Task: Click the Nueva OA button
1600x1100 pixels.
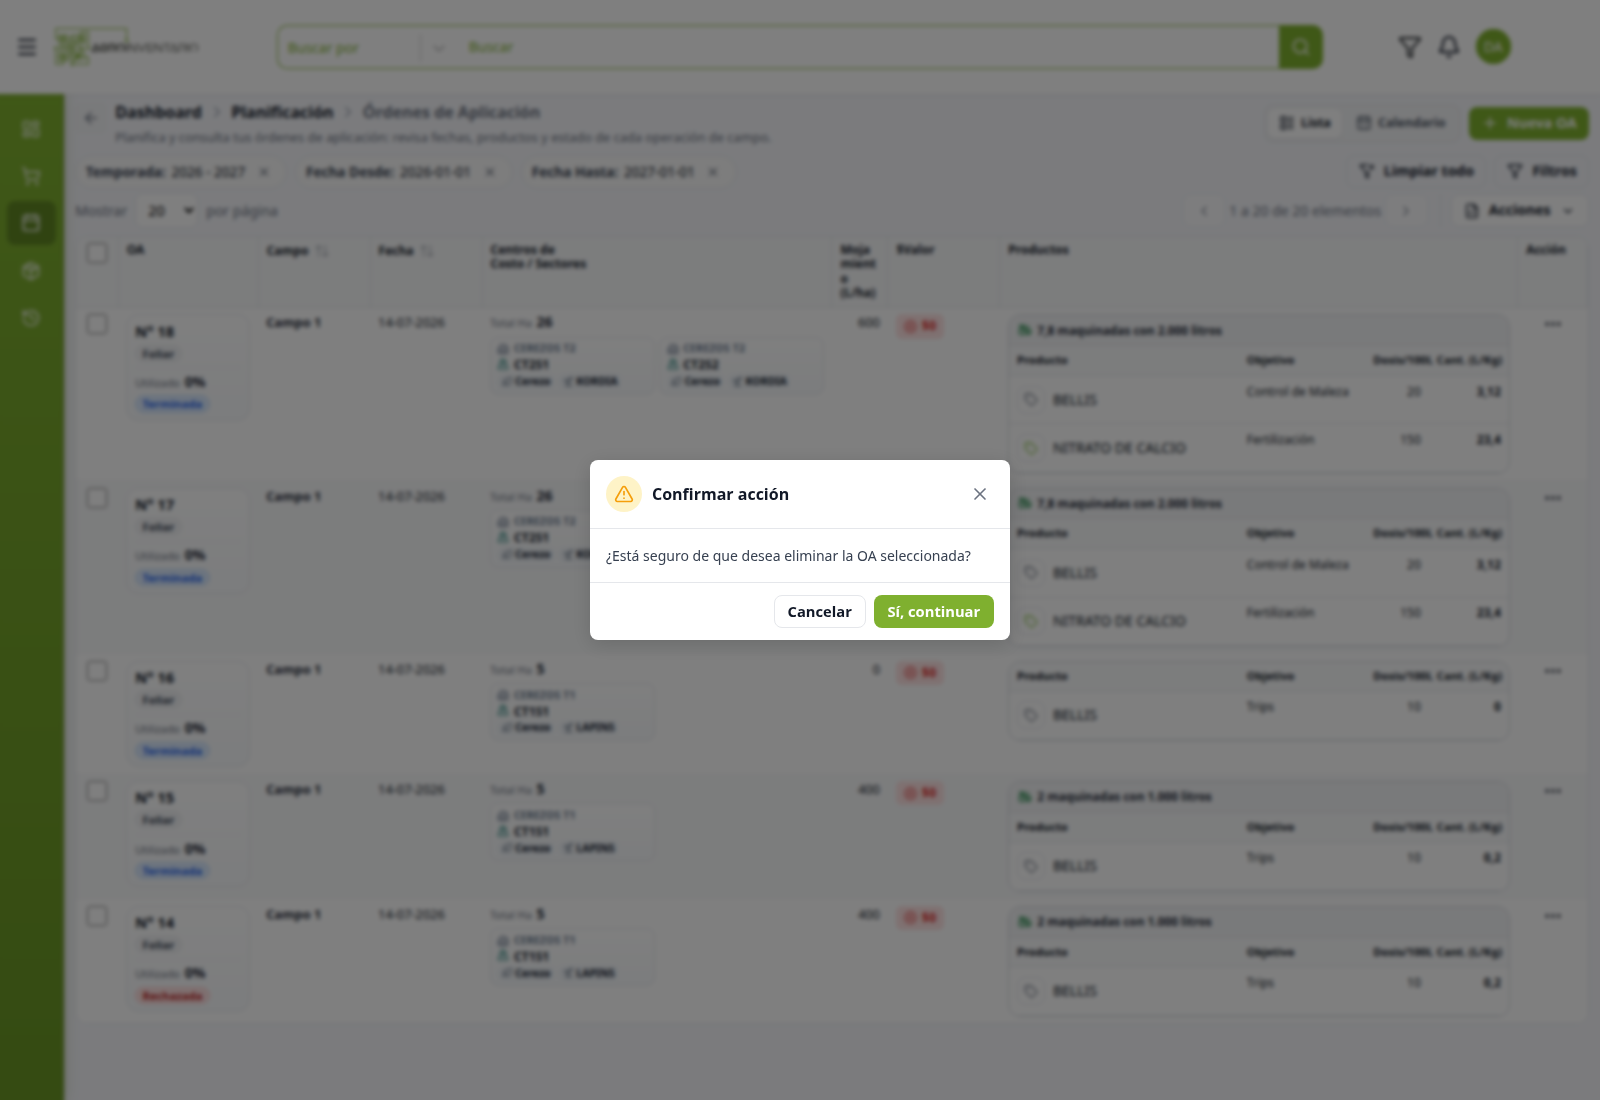Action: point(1529,123)
